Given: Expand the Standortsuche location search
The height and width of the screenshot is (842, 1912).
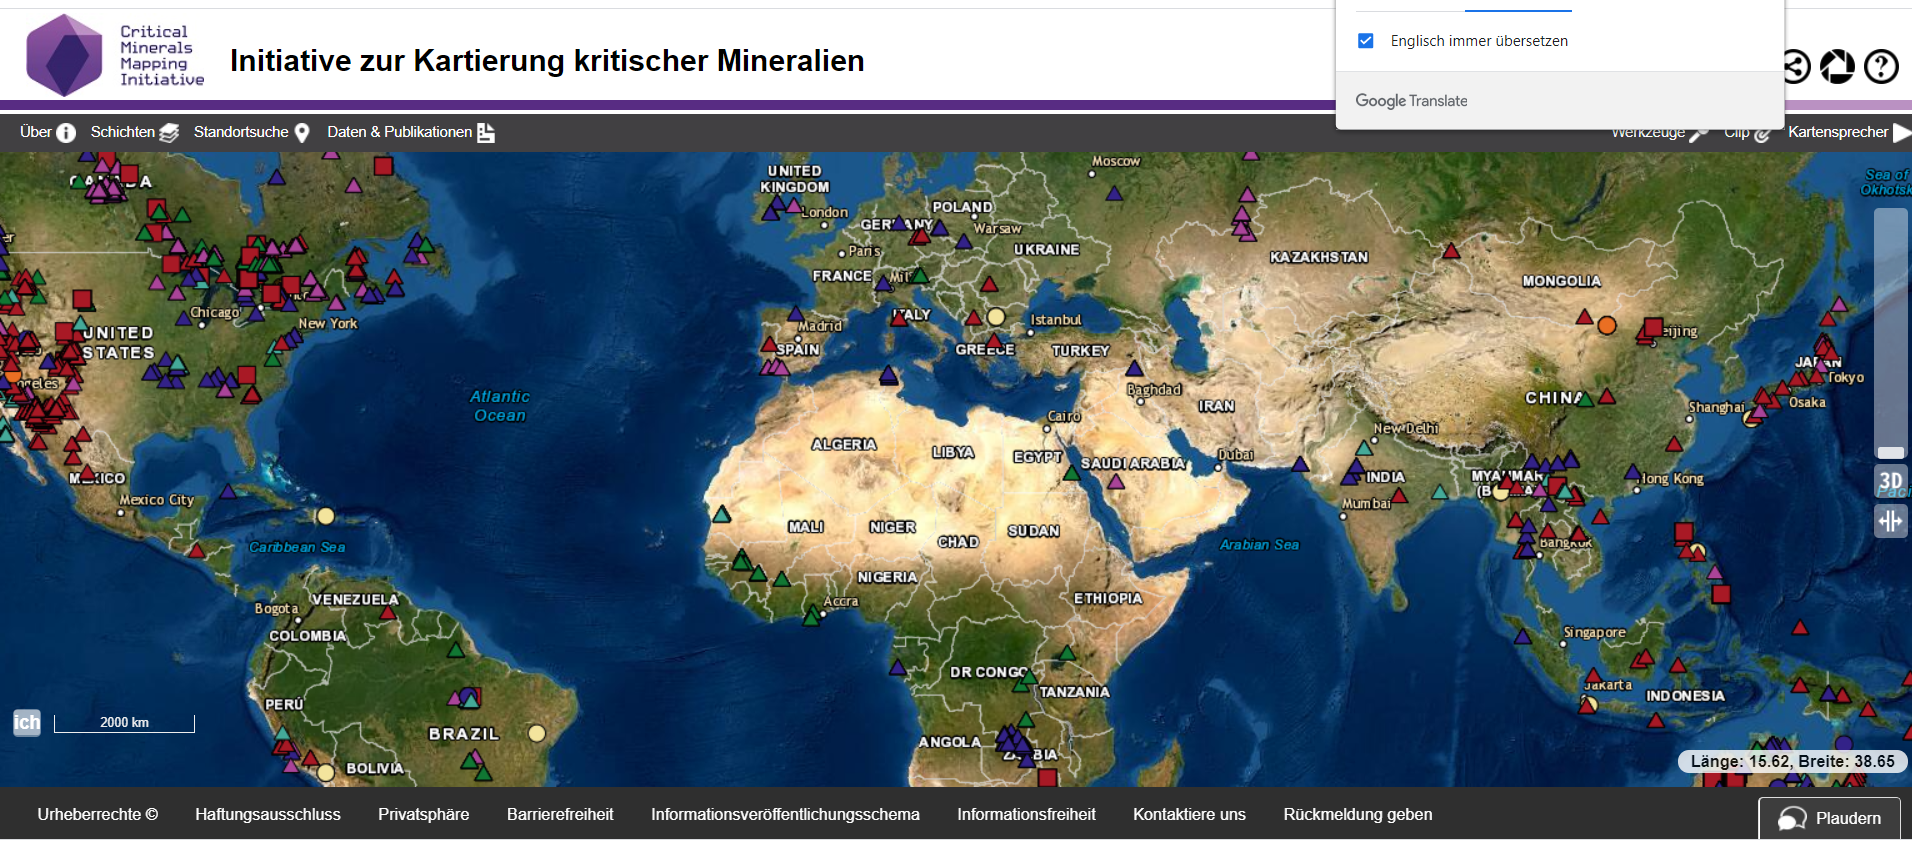Looking at the screenshot, I should (x=251, y=132).
